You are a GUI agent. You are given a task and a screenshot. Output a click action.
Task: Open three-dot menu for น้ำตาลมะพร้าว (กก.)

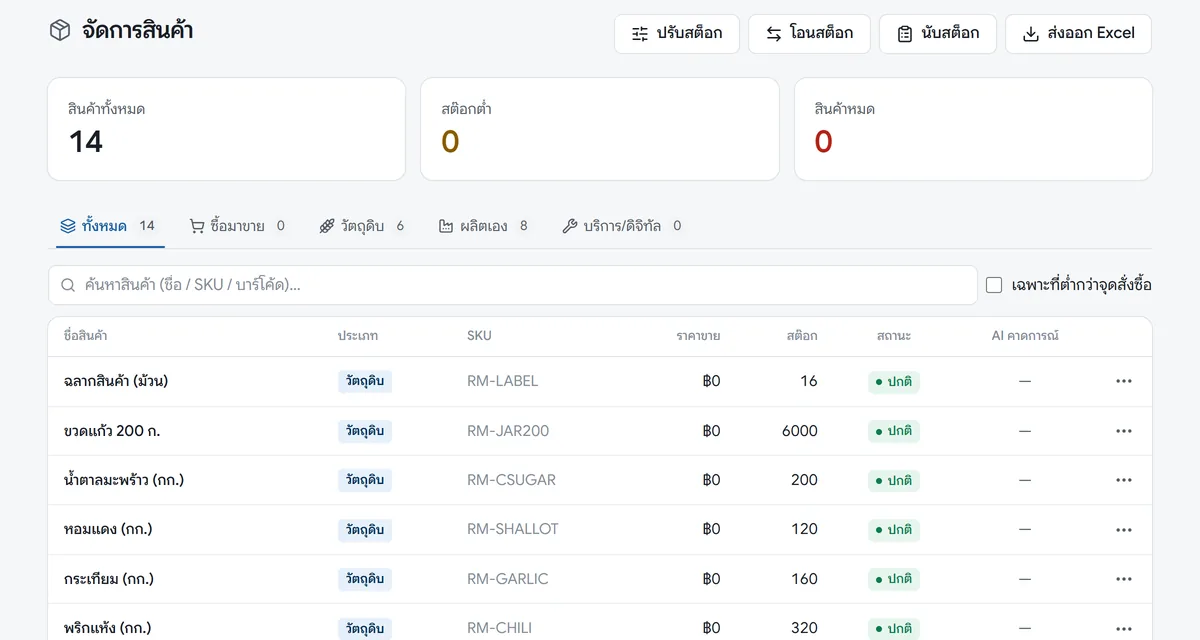[1124, 480]
